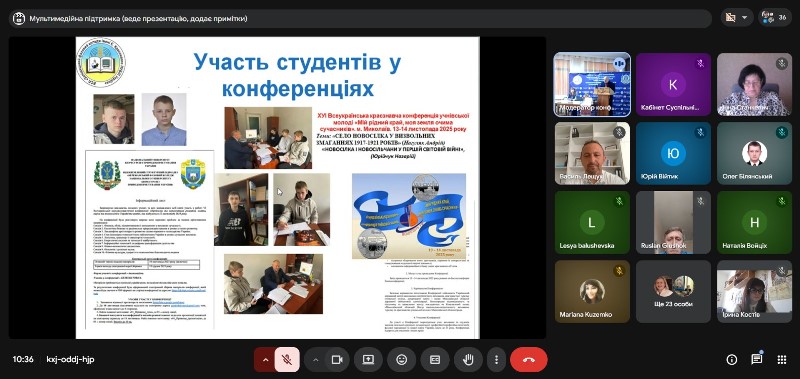Viewport: 800px width, 379px height.
Task: Click the slide title Участь студентів у конференціях
Action: point(297,75)
